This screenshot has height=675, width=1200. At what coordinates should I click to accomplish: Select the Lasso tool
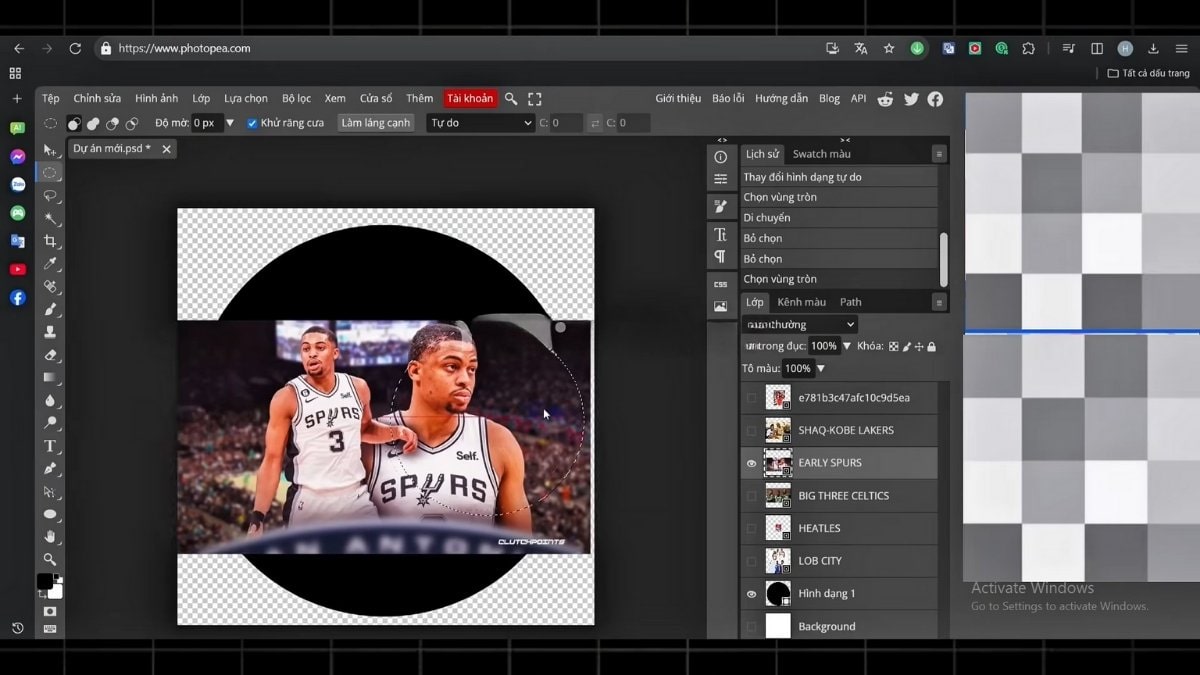(x=50, y=197)
